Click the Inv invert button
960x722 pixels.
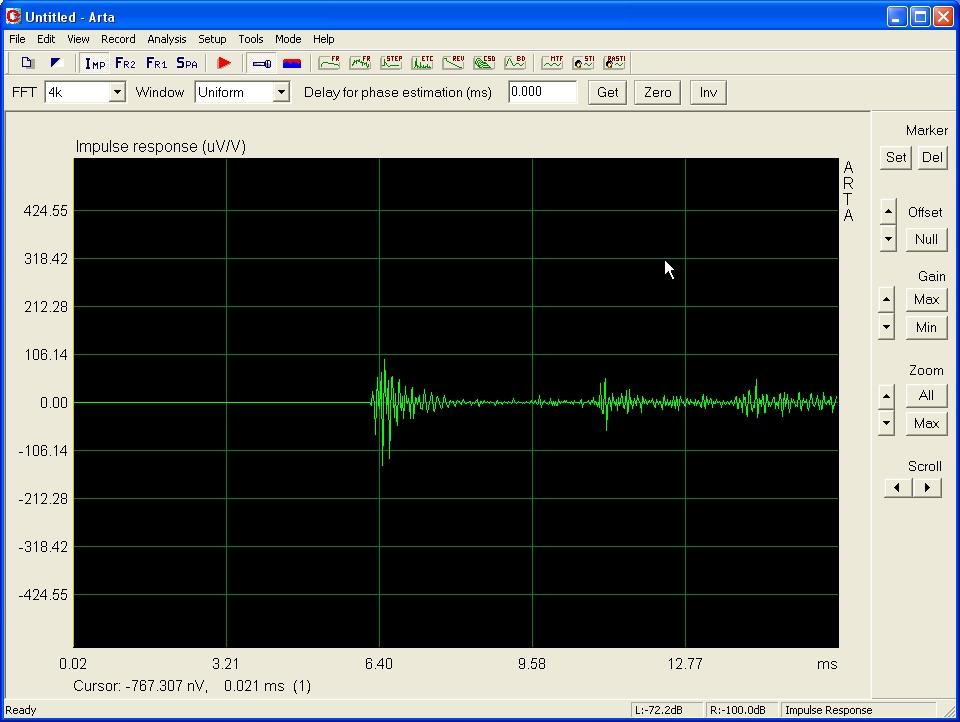[x=708, y=92]
